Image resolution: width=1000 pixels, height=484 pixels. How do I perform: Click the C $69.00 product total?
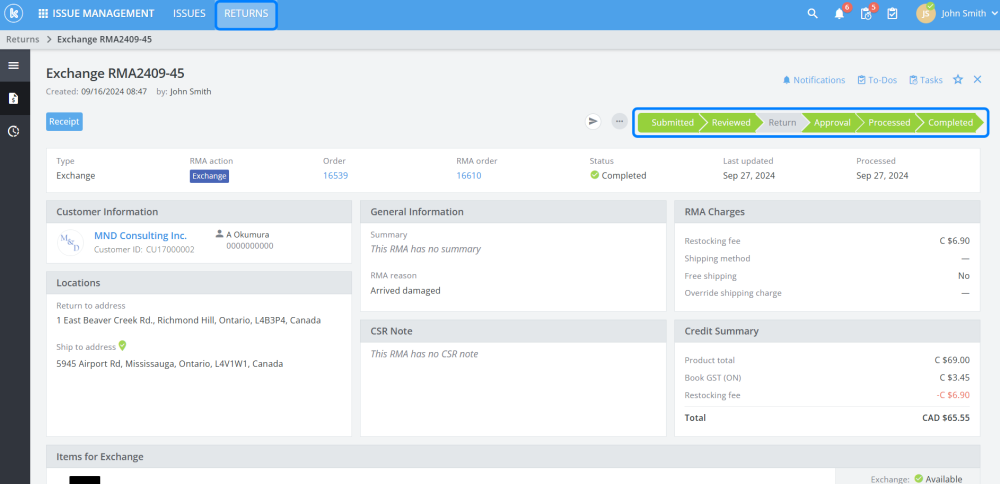tap(952, 360)
